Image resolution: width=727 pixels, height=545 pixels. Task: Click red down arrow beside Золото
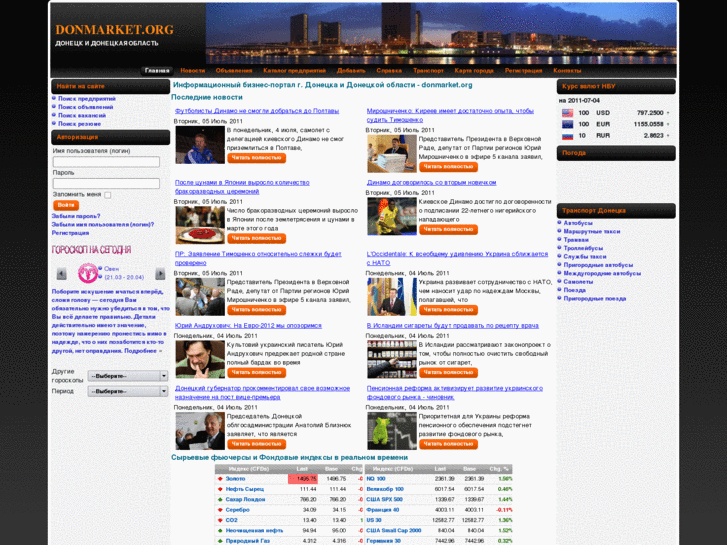point(220,479)
